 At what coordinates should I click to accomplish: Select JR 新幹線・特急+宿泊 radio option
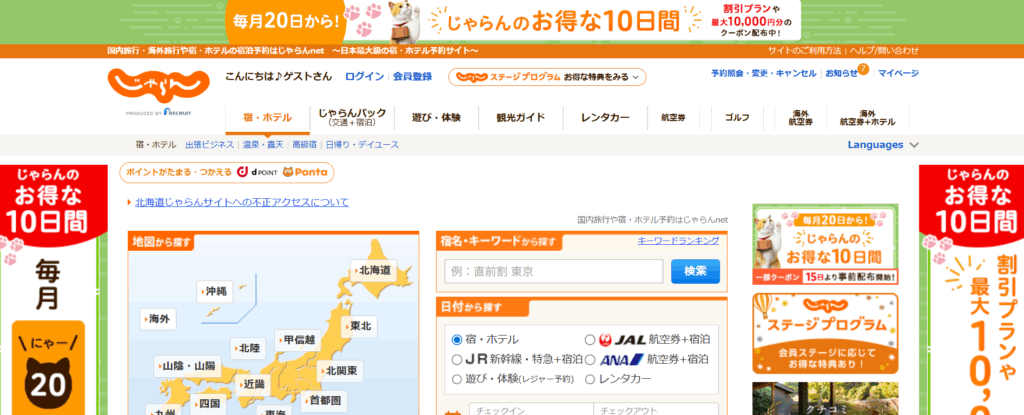[x=457, y=359]
